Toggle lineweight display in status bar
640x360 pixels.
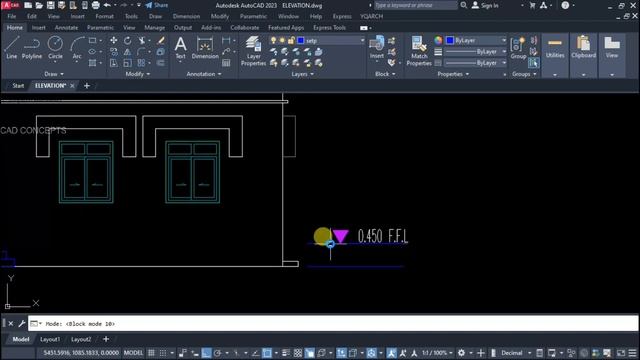[286, 353]
